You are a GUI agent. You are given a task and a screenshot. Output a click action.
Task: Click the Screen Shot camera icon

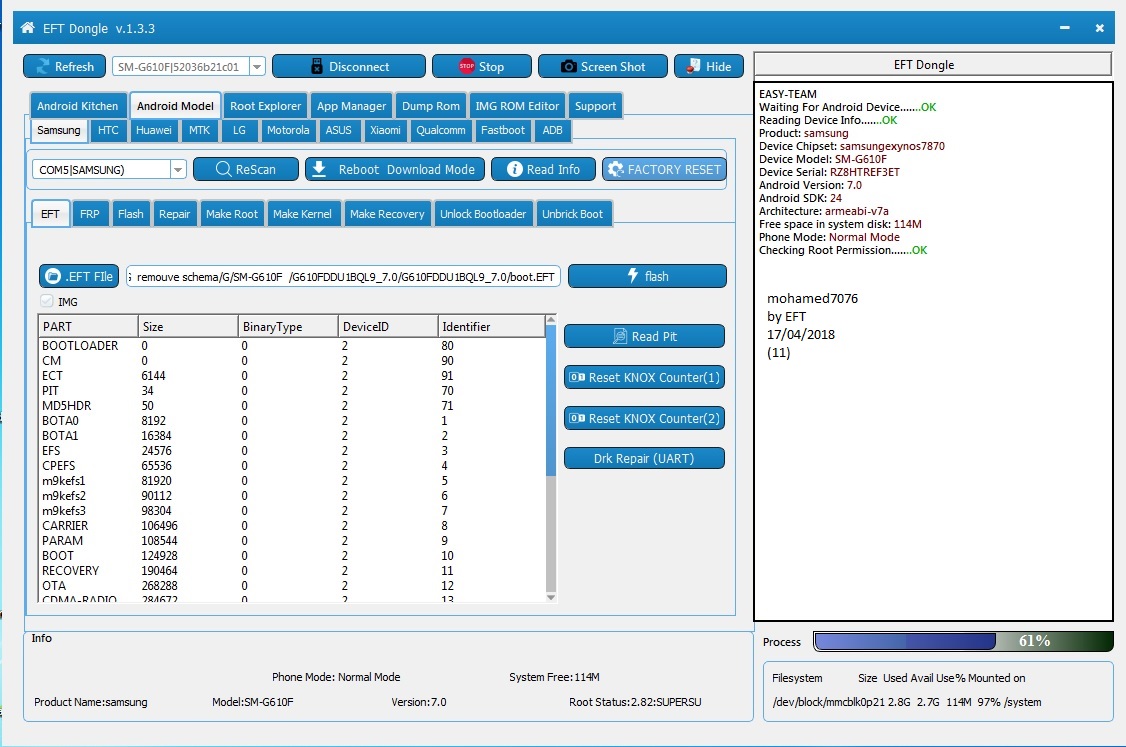tap(568, 66)
